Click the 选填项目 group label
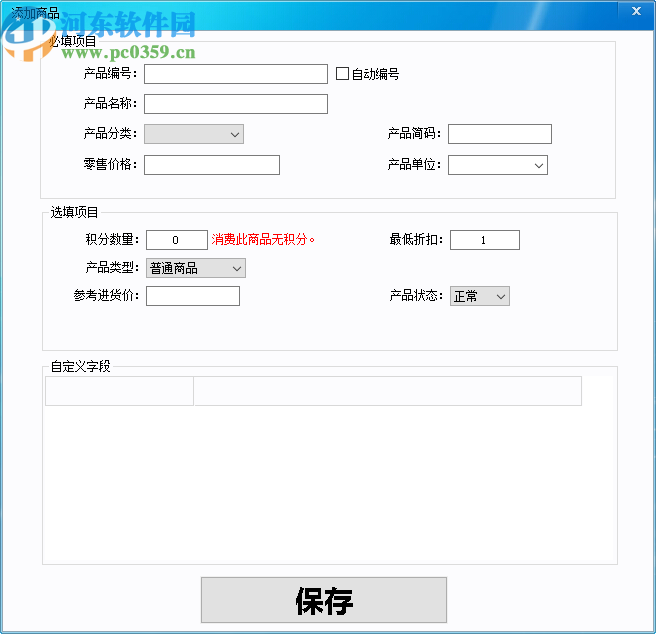The height and width of the screenshot is (634, 656). (x=74, y=212)
